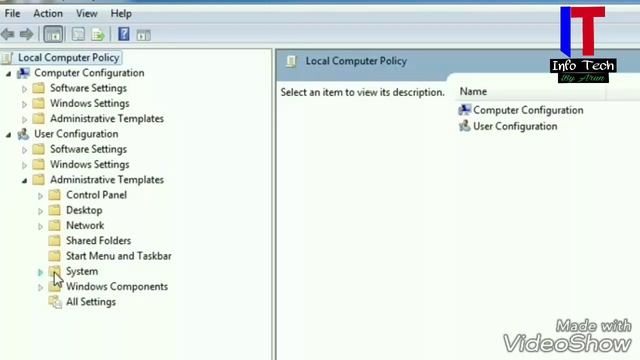
Task: Expand the Network node arrow
Action: tap(40, 226)
